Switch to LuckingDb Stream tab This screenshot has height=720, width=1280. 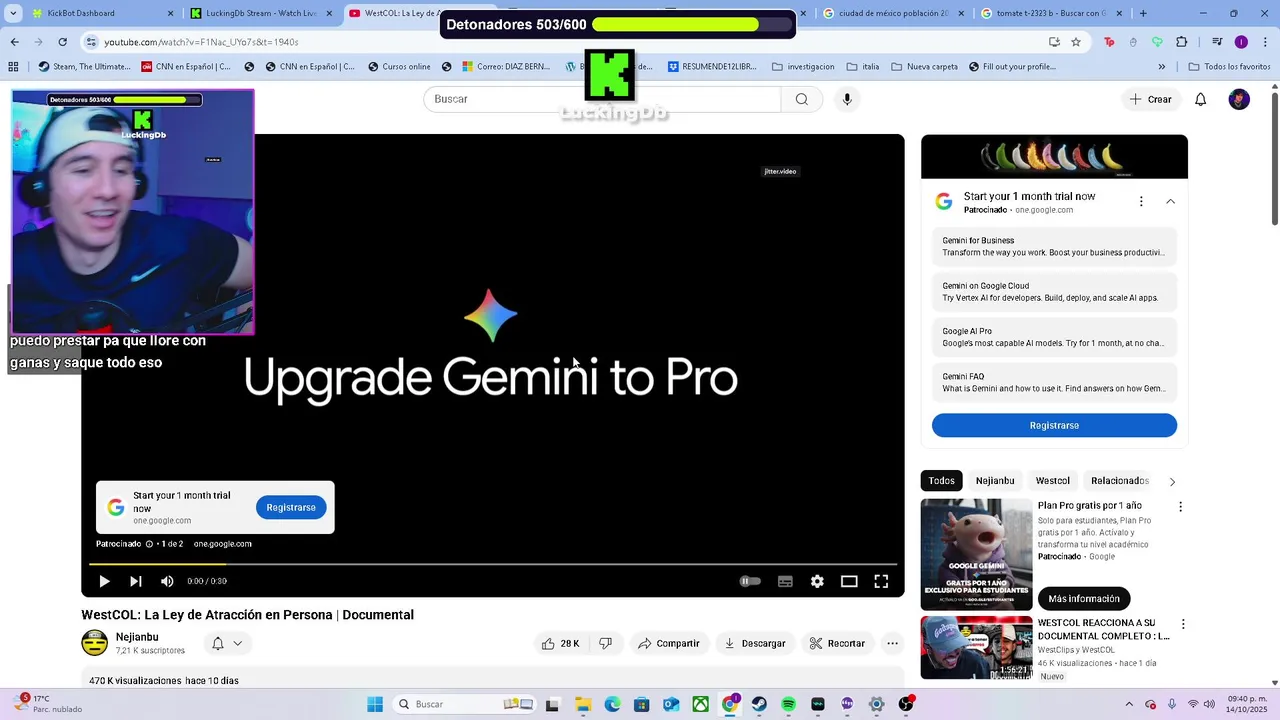point(262,13)
